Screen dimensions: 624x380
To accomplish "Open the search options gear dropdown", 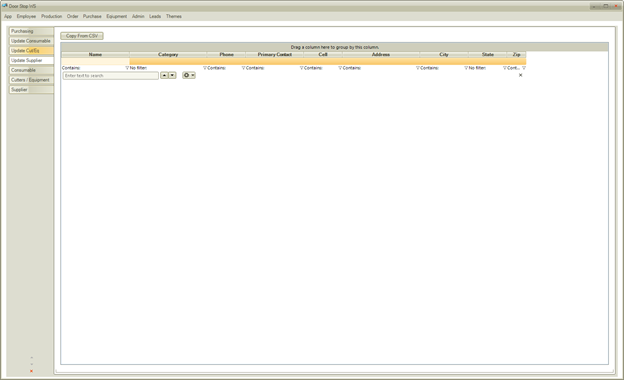I will 189,76.
